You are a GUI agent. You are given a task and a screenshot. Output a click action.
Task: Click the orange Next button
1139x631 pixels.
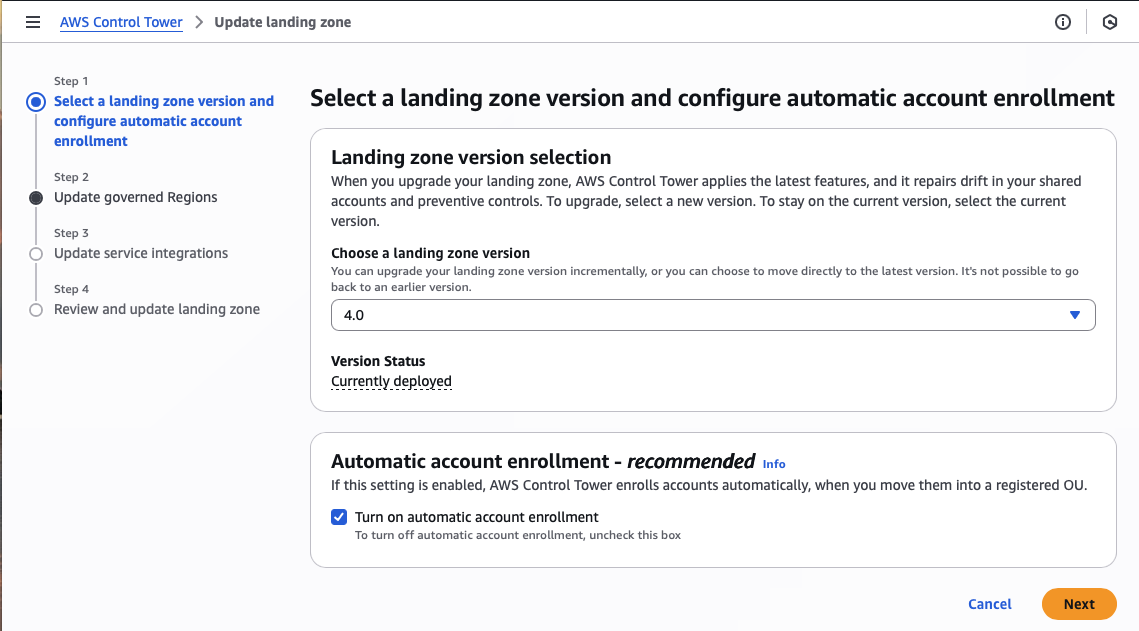click(1078, 604)
